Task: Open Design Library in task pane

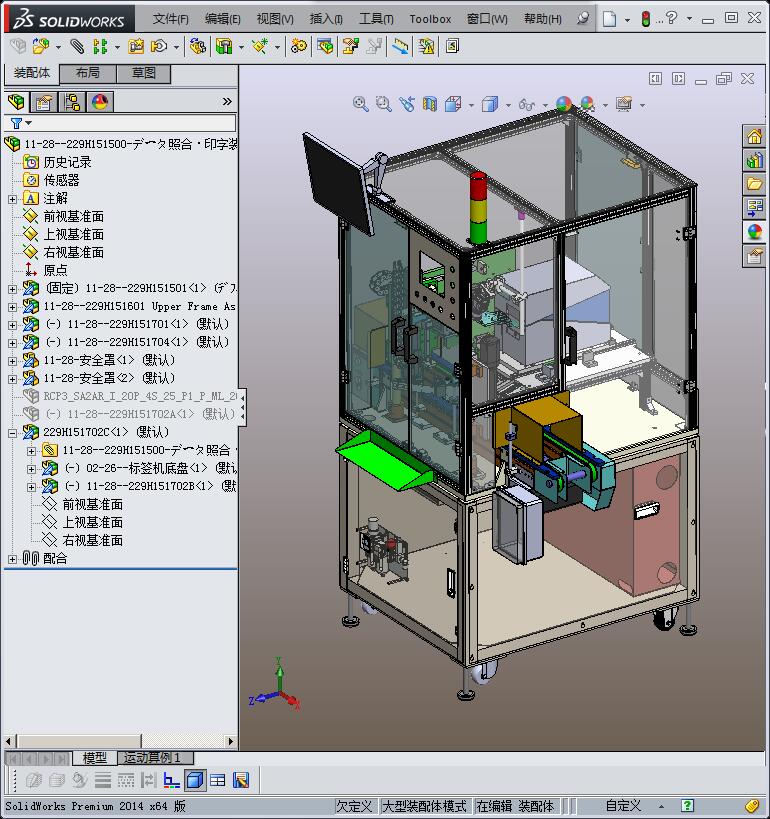Action: click(x=754, y=160)
